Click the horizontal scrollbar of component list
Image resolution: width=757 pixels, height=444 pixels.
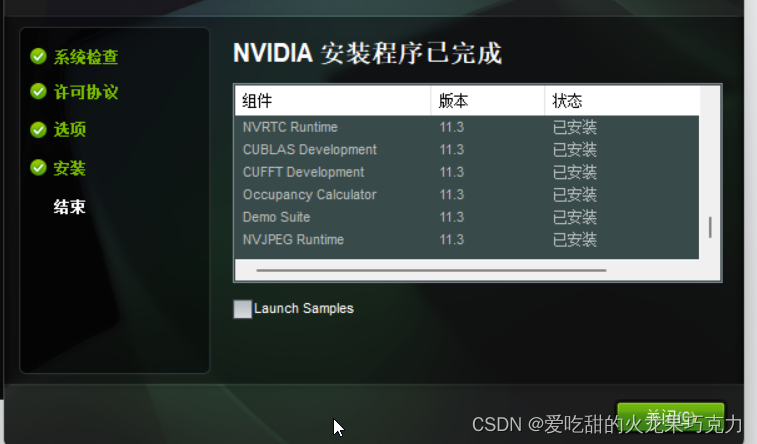431,270
